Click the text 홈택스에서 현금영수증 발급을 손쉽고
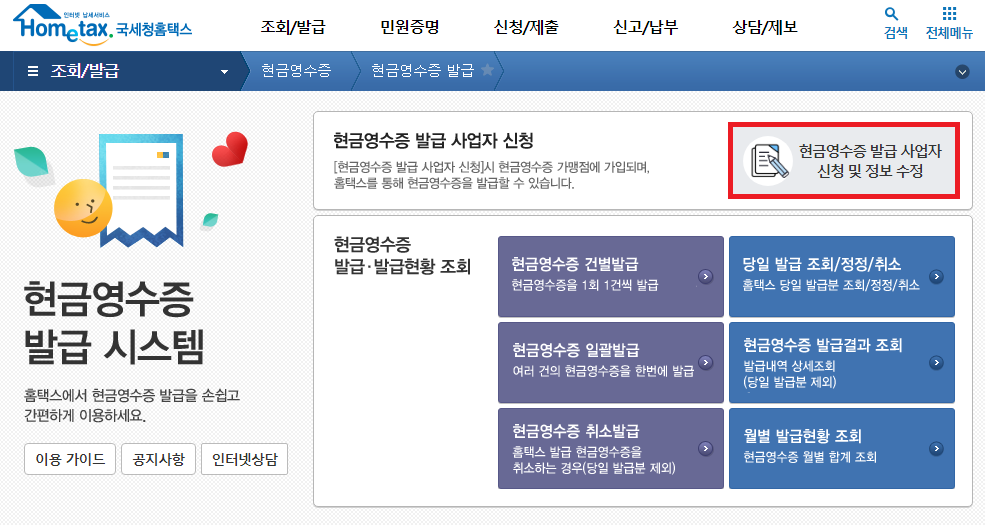 (132, 395)
